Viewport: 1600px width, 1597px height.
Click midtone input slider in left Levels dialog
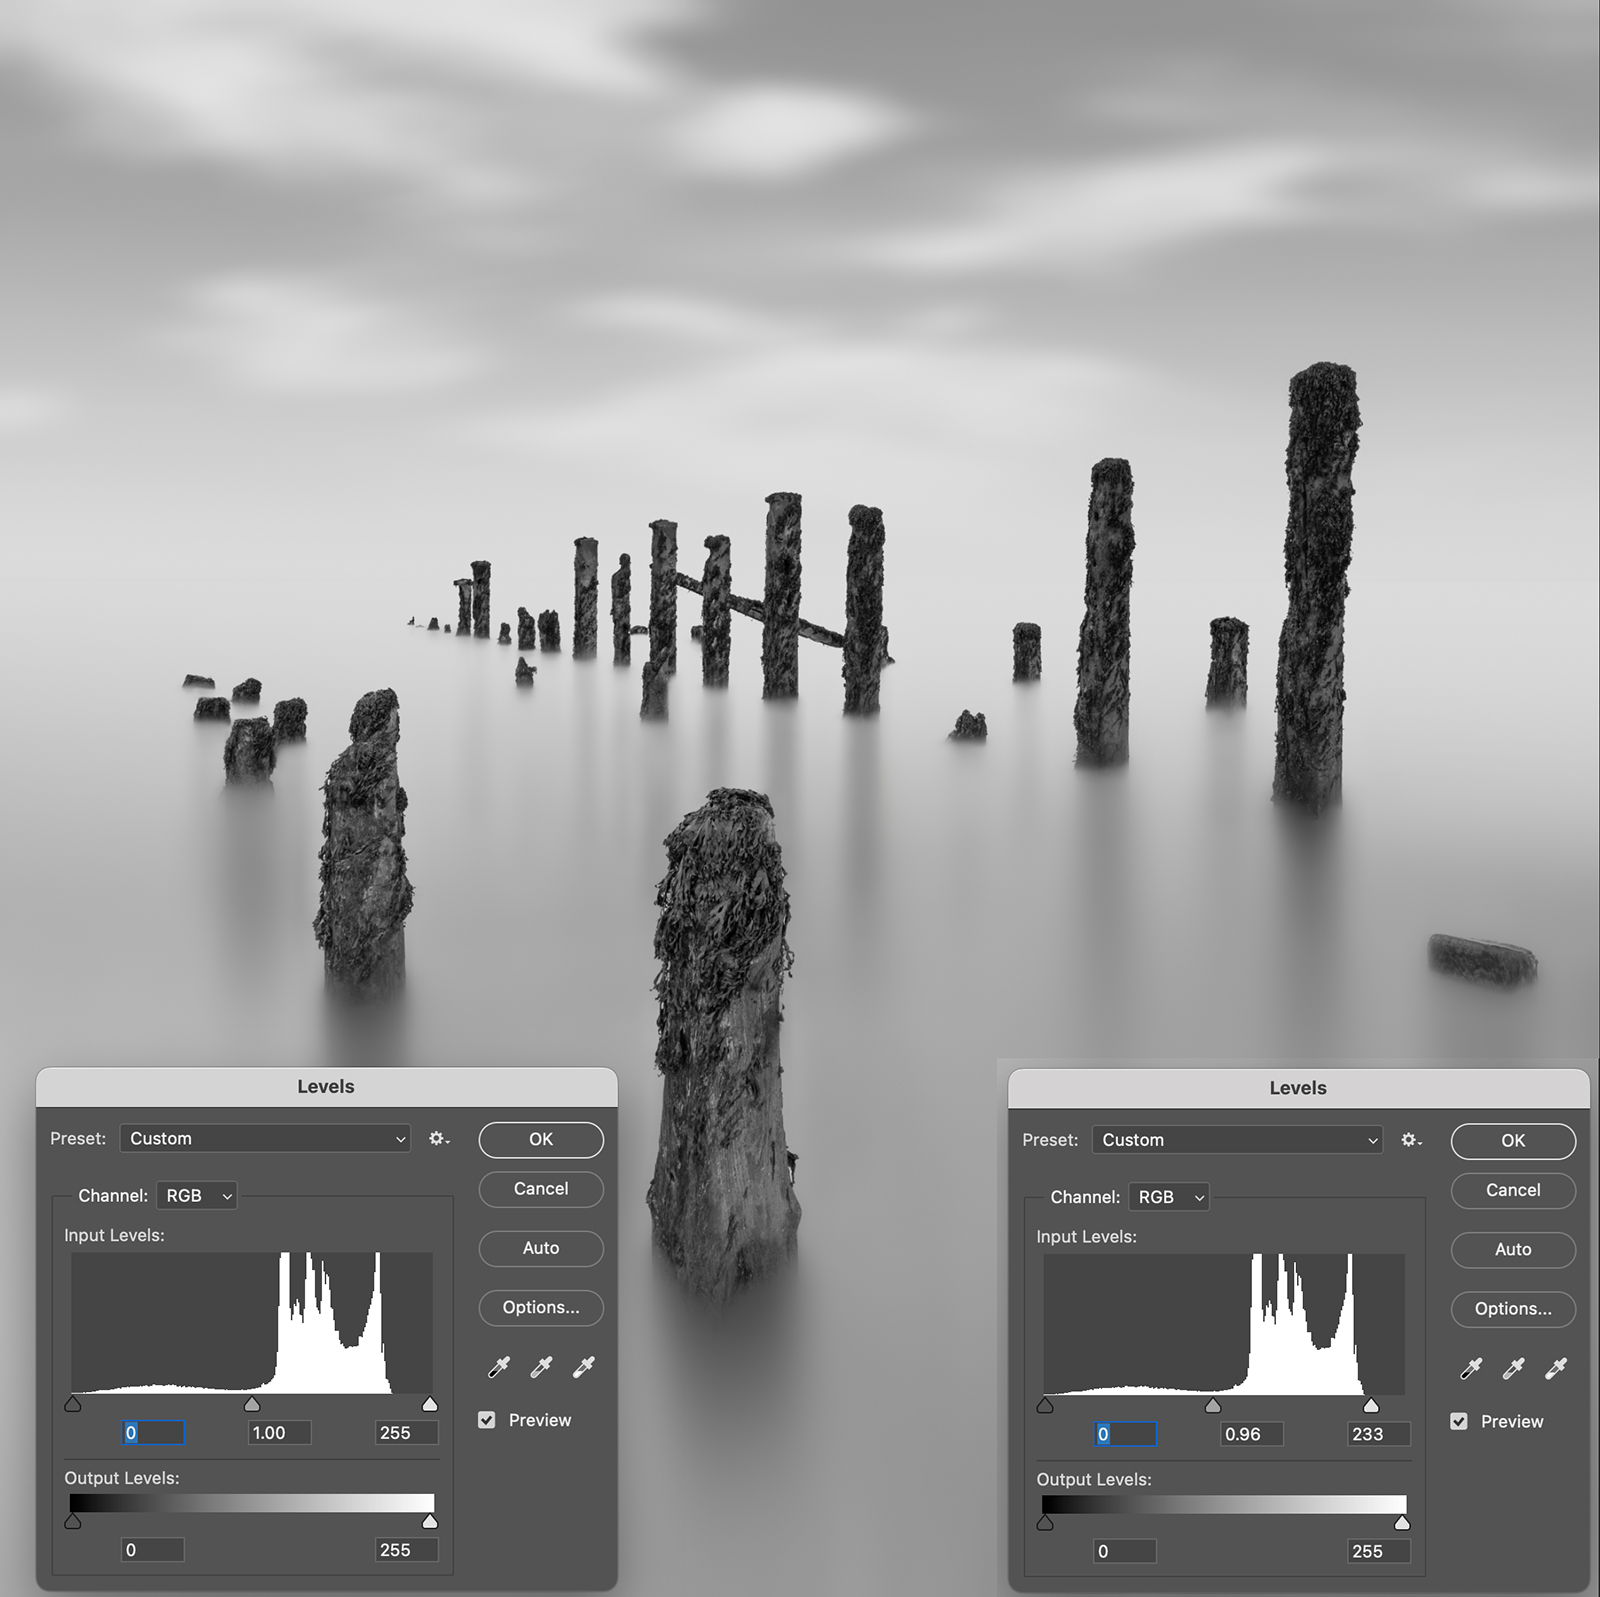(x=252, y=1405)
